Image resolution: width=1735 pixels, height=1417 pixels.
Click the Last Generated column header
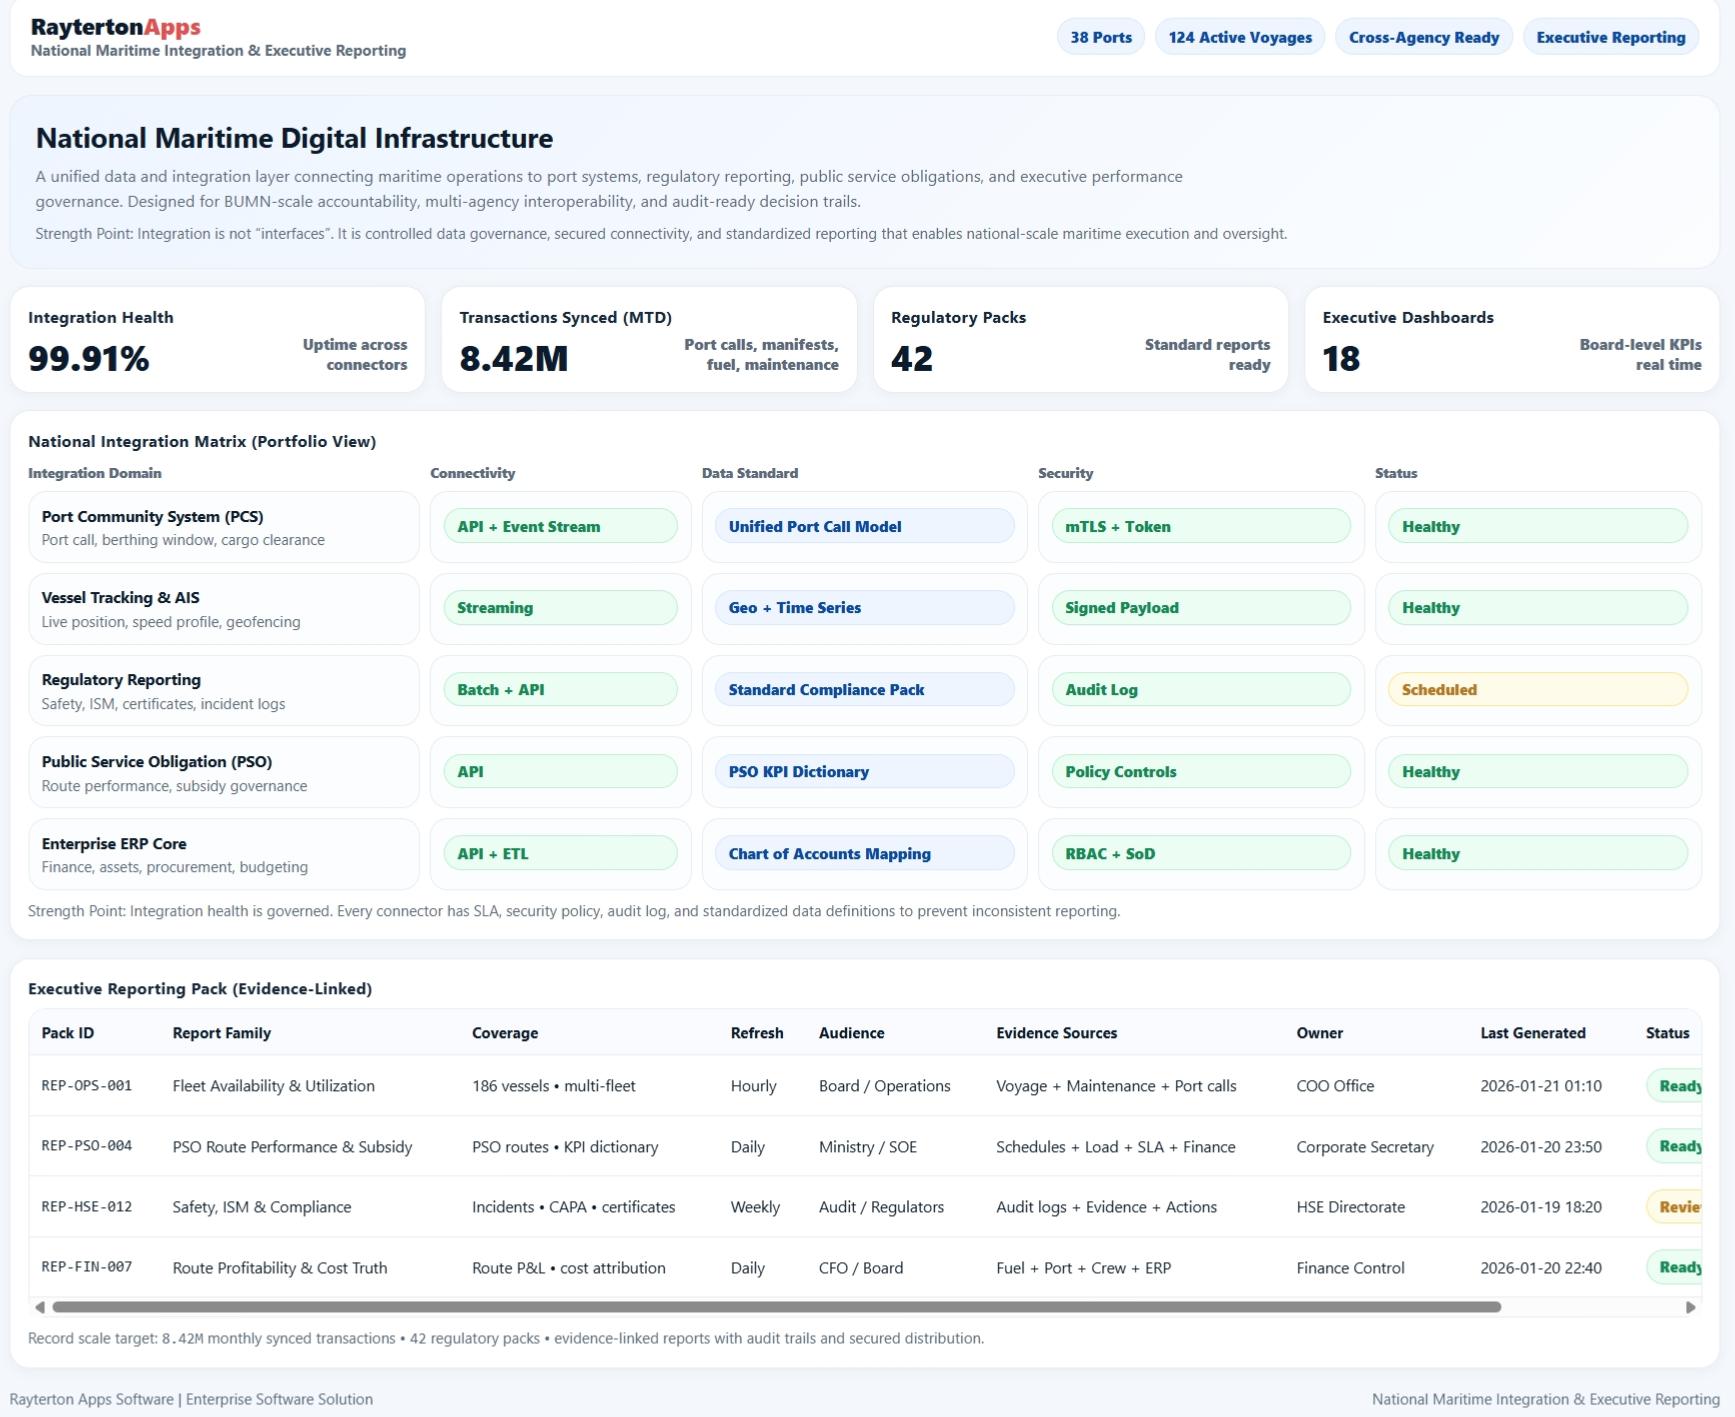click(1532, 1033)
